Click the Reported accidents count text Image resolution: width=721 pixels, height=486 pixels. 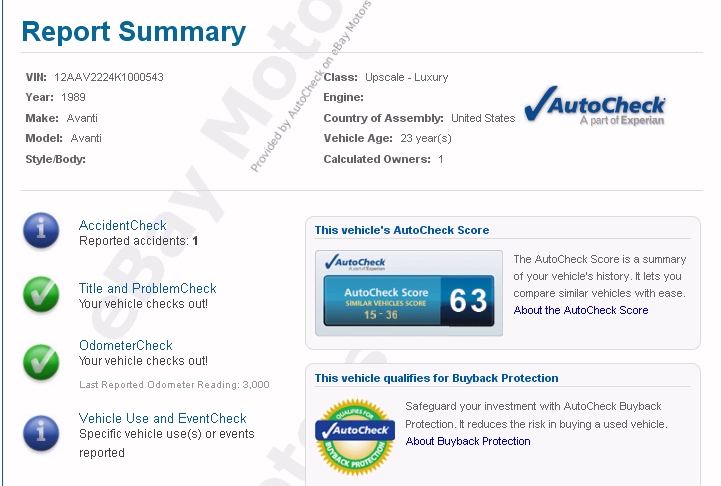(x=138, y=241)
